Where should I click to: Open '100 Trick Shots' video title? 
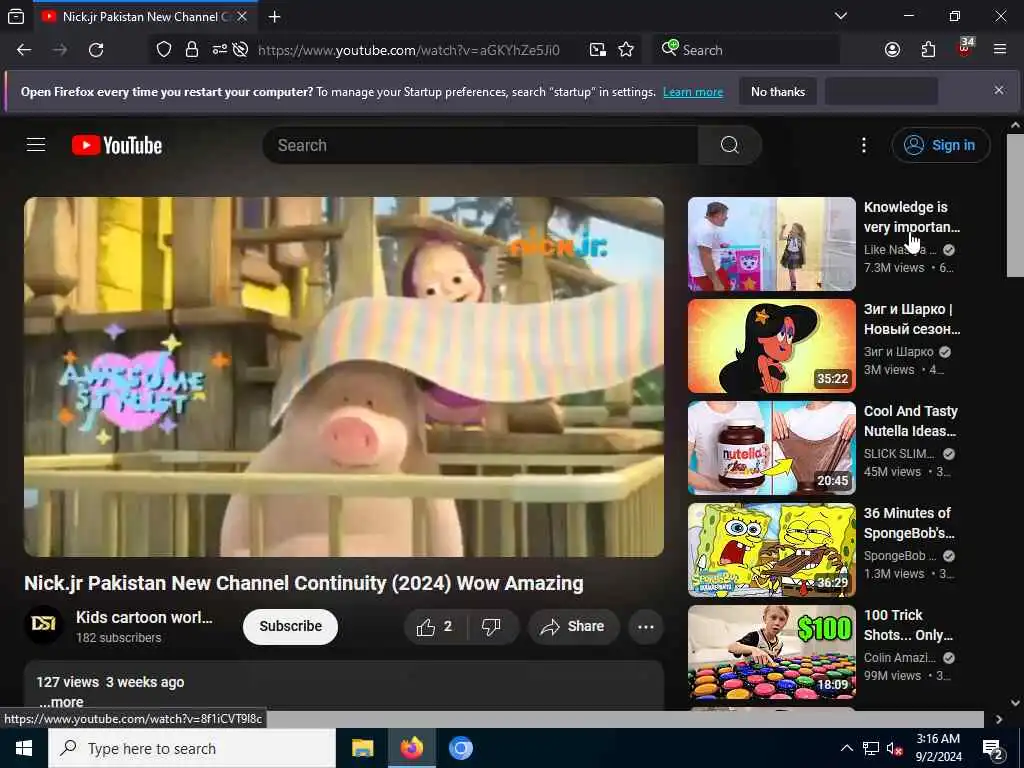[909, 625]
